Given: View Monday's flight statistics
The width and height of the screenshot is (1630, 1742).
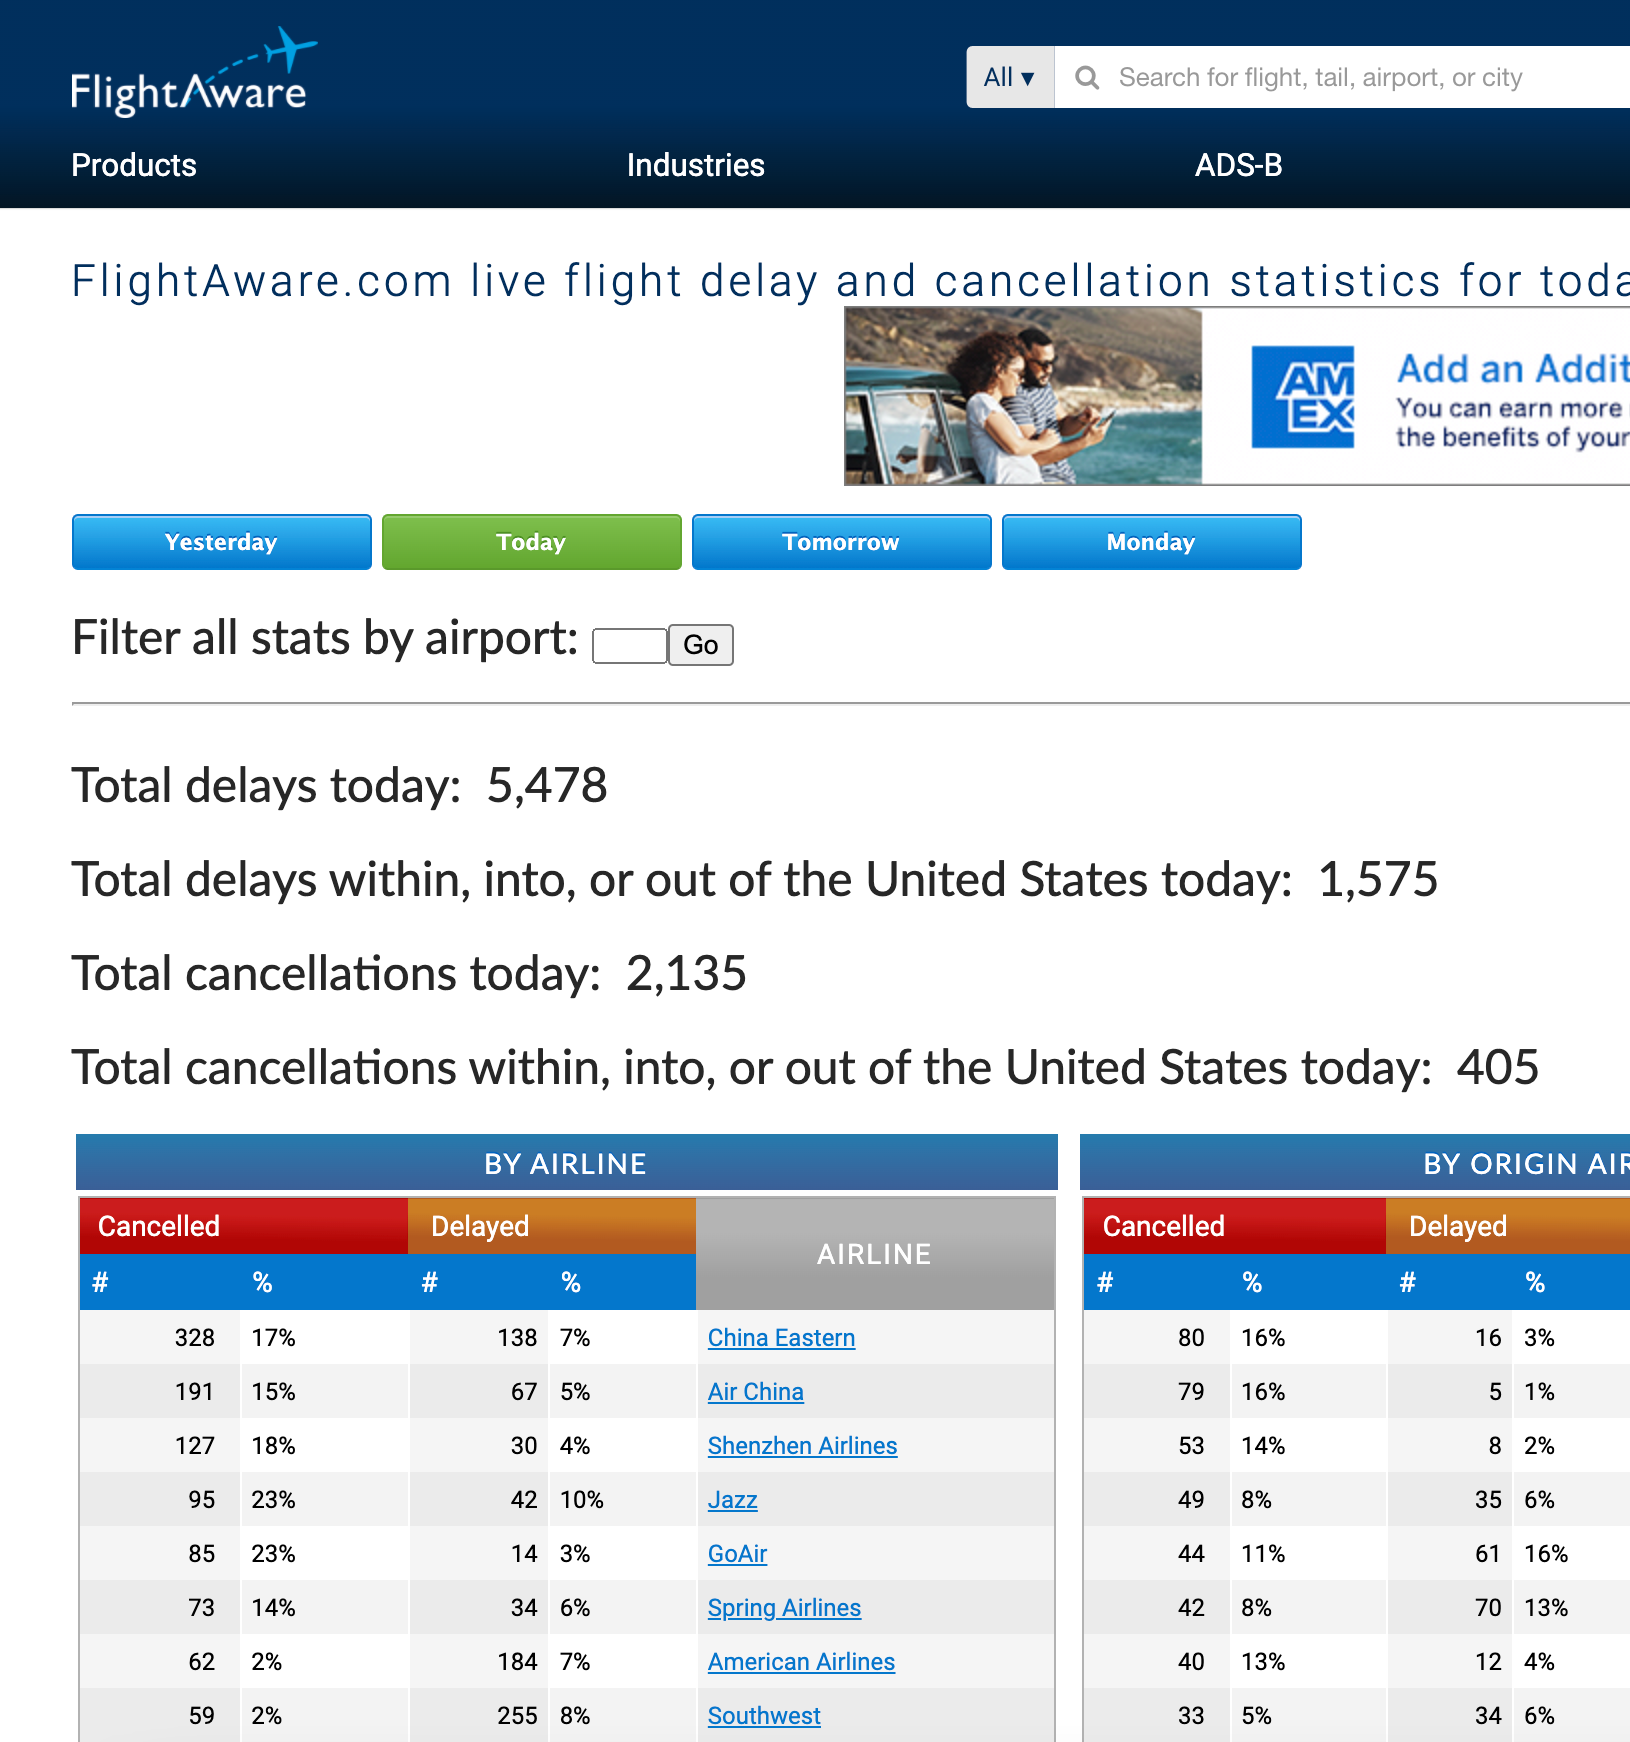Looking at the screenshot, I should click(1151, 542).
